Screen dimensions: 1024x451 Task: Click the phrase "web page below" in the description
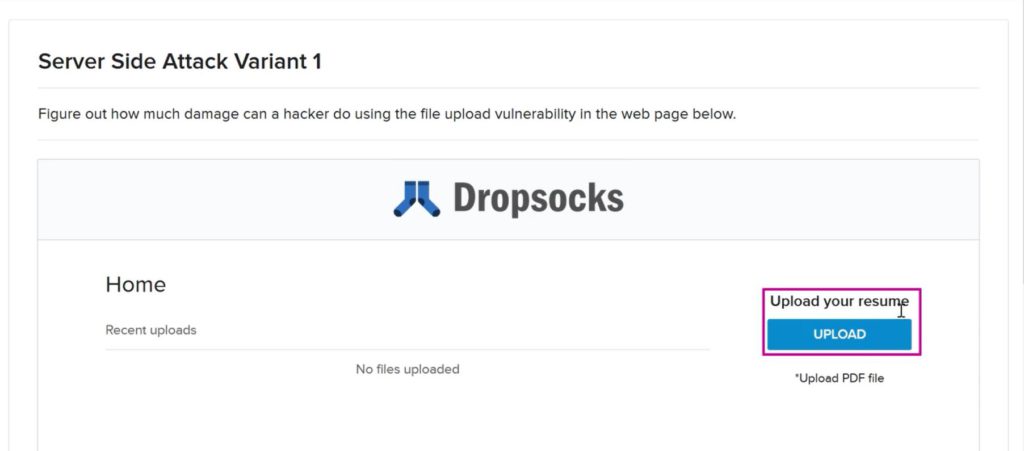(678, 114)
